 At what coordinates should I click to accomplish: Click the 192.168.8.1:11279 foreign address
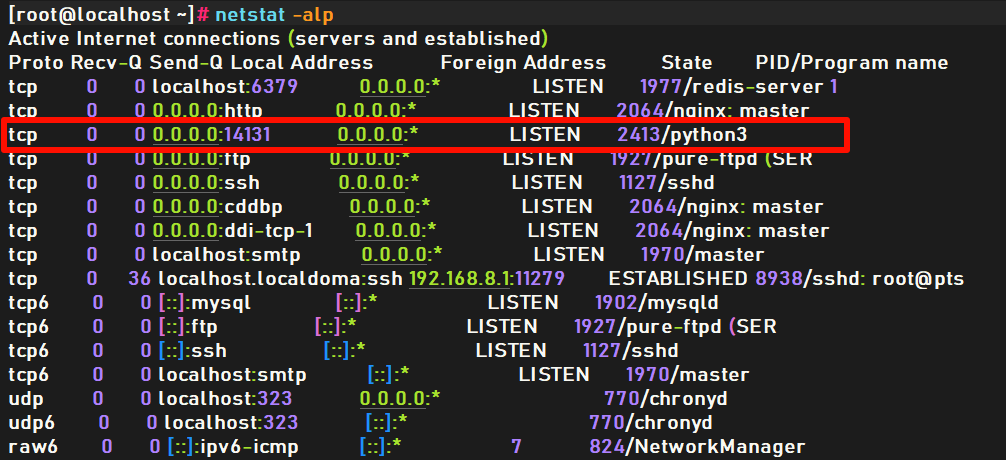pyautogui.click(x=487, y=279)
